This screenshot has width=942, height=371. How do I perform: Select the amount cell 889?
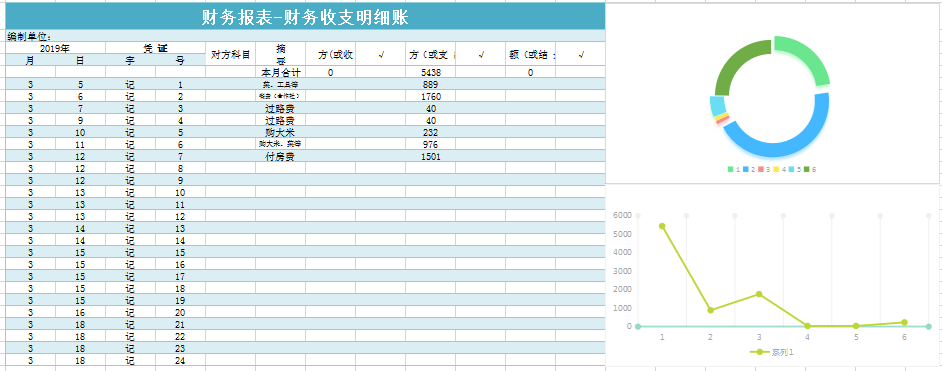point(430,84)
